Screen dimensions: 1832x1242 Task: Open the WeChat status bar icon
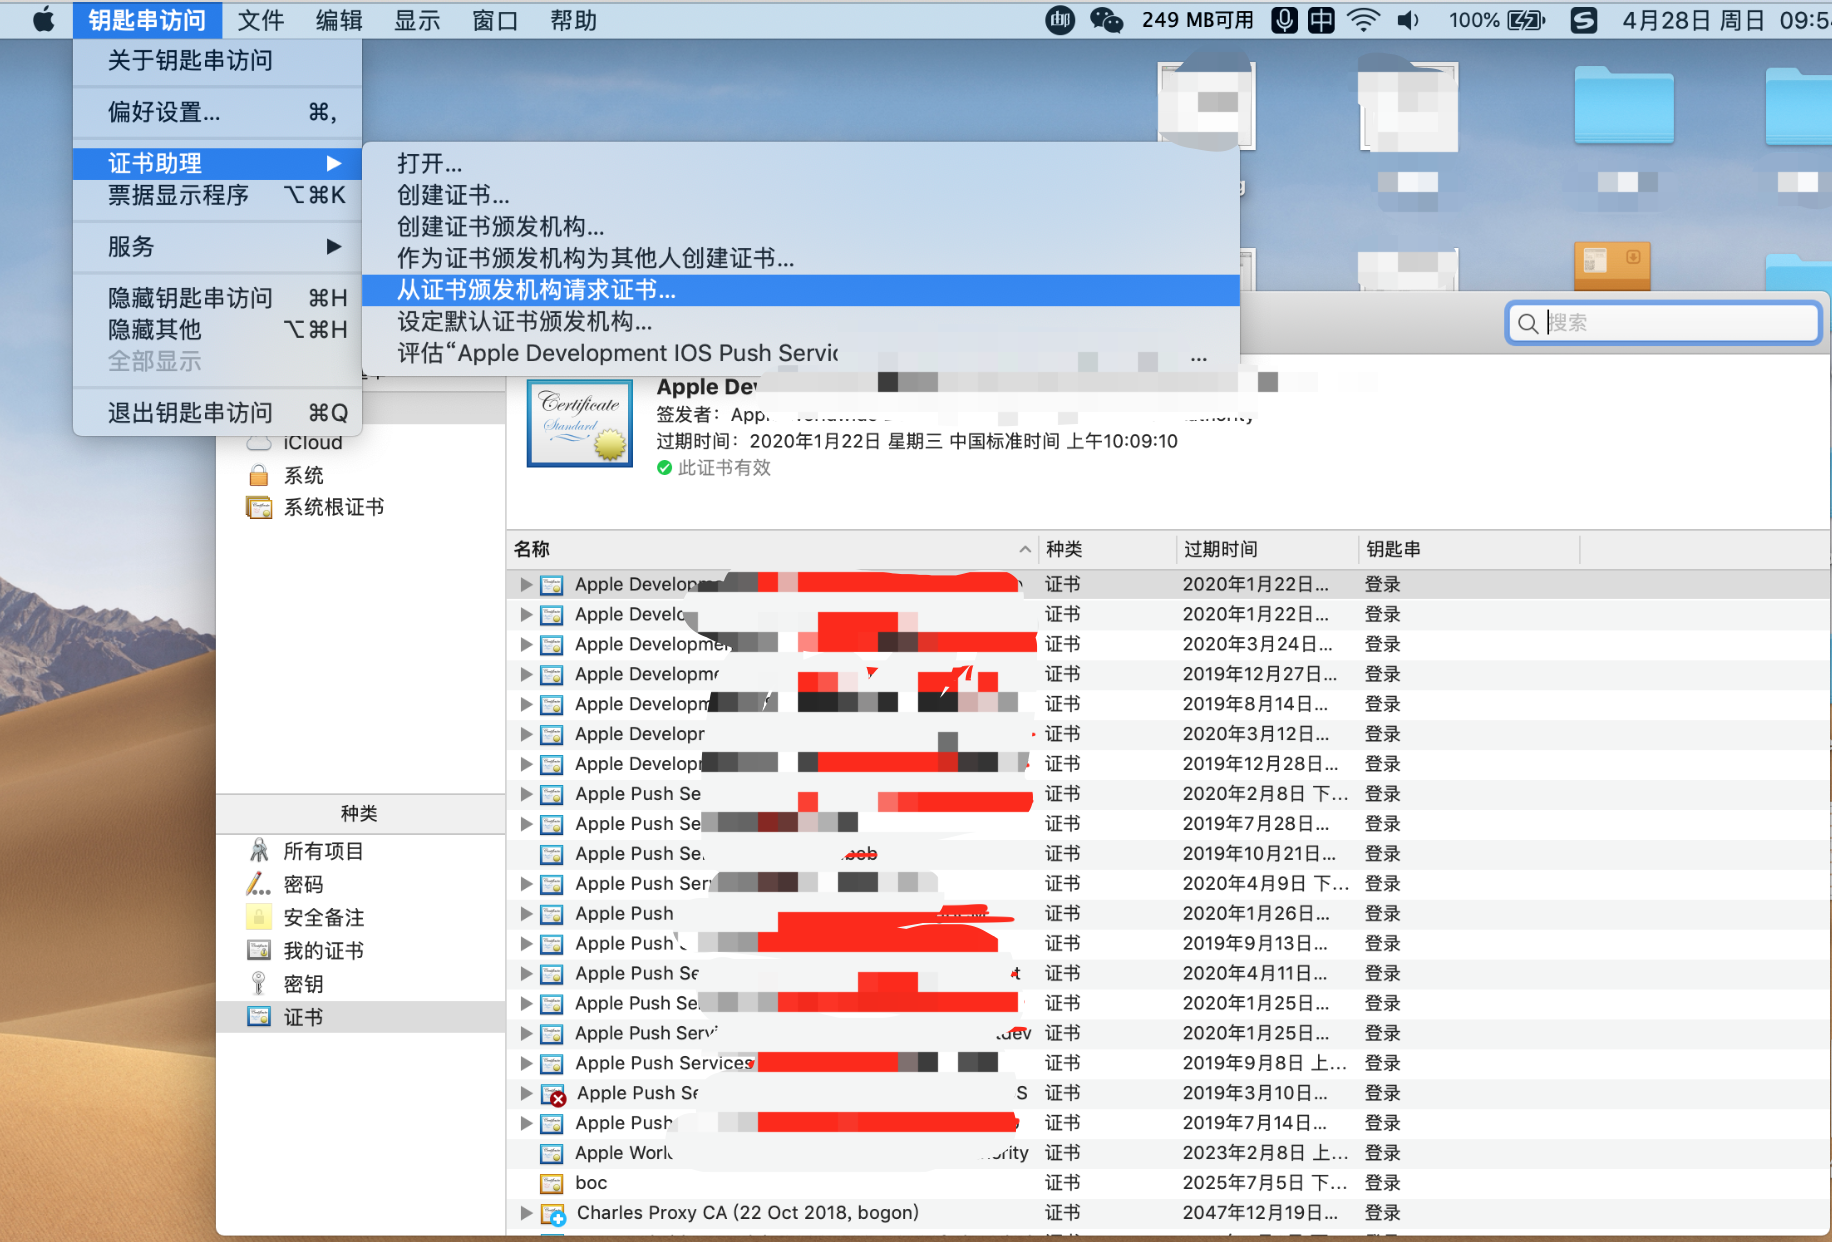(1106, 20)
